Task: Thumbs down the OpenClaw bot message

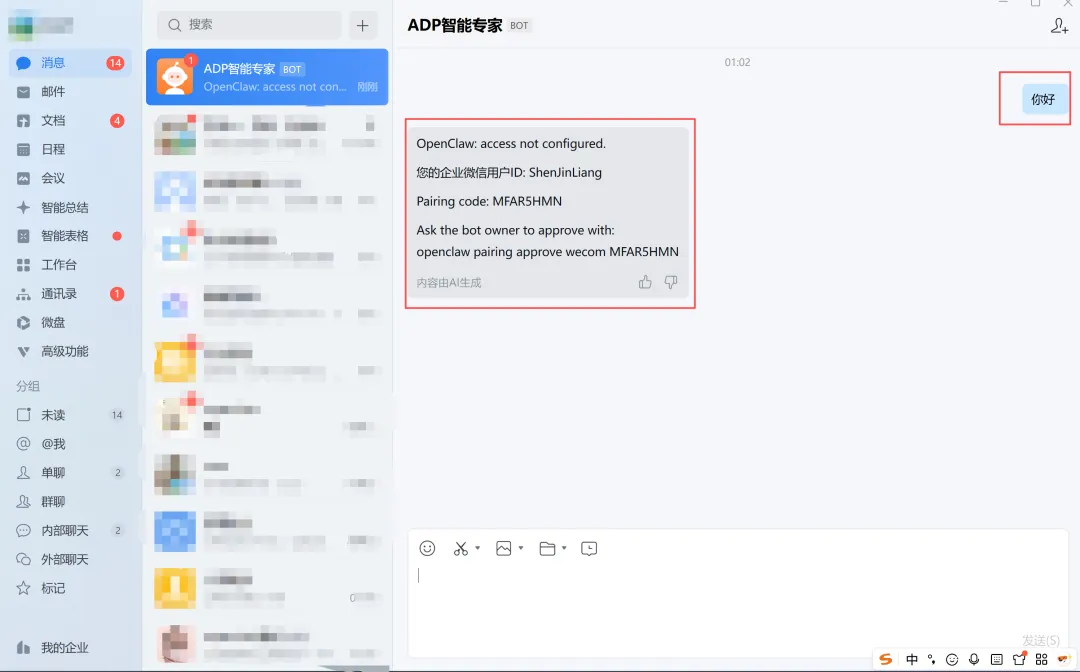Action: tap(671, 282)
